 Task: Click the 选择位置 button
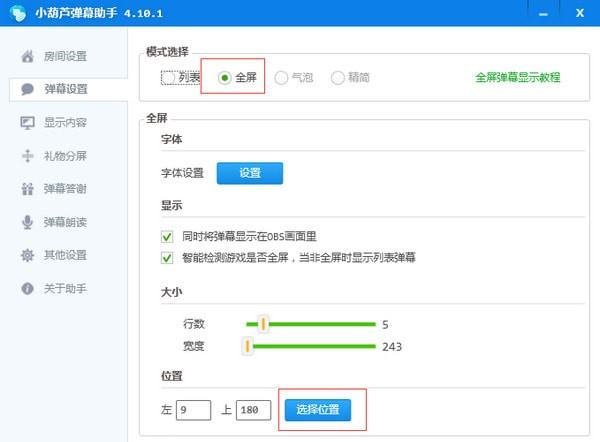click(318, 410)
